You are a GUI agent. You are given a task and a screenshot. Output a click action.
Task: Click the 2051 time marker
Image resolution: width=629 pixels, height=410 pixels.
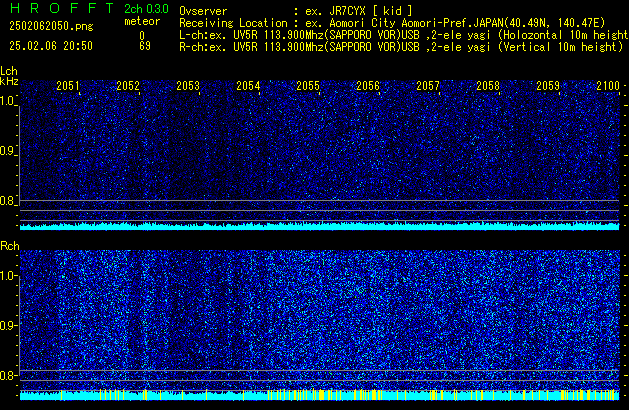point(68,86)
